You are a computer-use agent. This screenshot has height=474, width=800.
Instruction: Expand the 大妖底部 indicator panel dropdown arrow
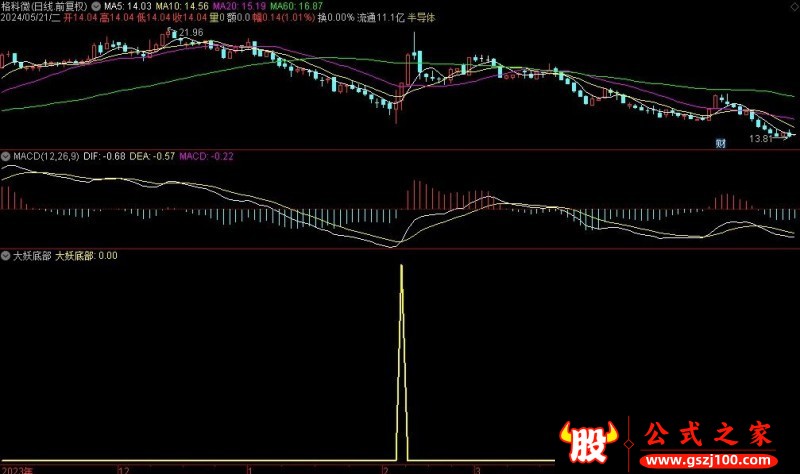pos(6,256)
